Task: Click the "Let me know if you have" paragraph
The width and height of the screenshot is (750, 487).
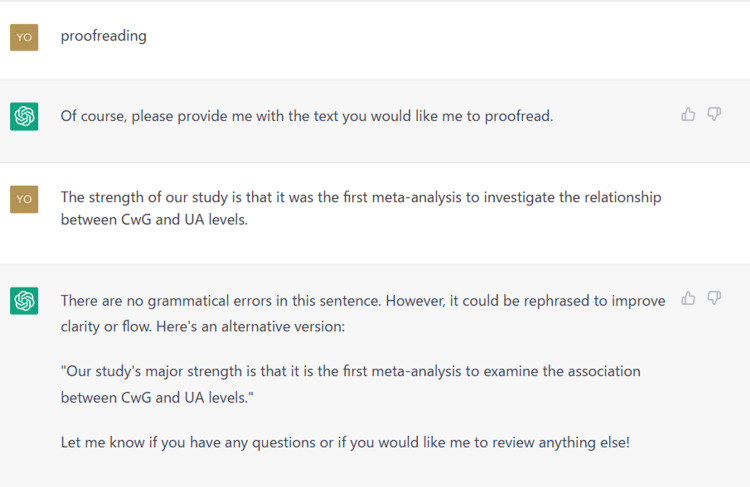Action: coord(345,441)
